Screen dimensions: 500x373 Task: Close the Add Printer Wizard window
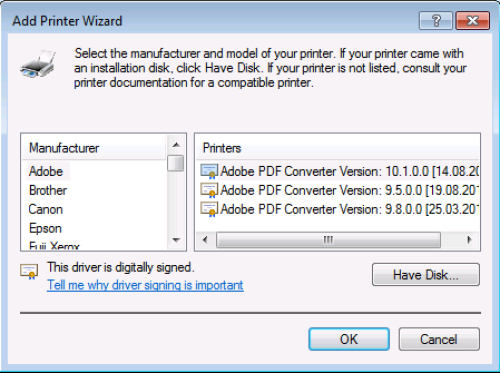pos(473,21)
